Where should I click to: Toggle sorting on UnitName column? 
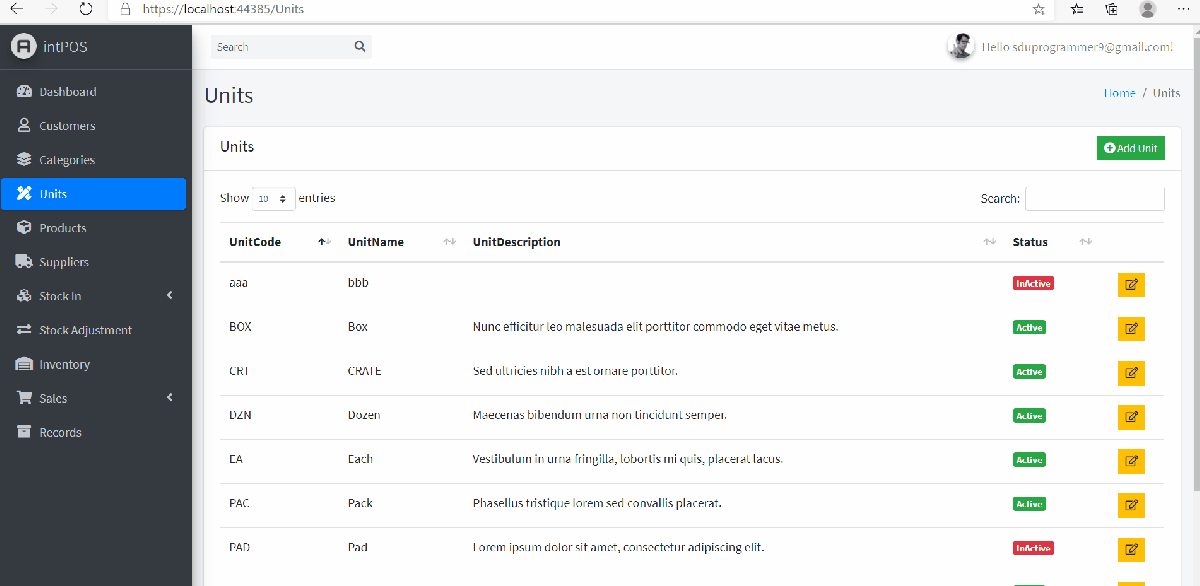pos(376,242)
